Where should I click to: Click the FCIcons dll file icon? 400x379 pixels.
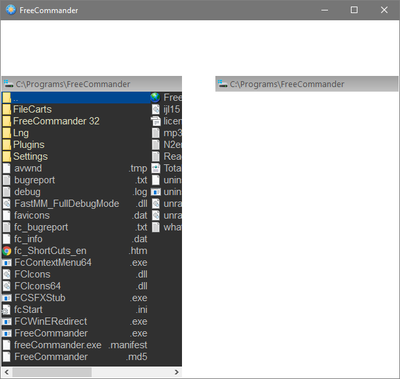(x=7, y=274)
